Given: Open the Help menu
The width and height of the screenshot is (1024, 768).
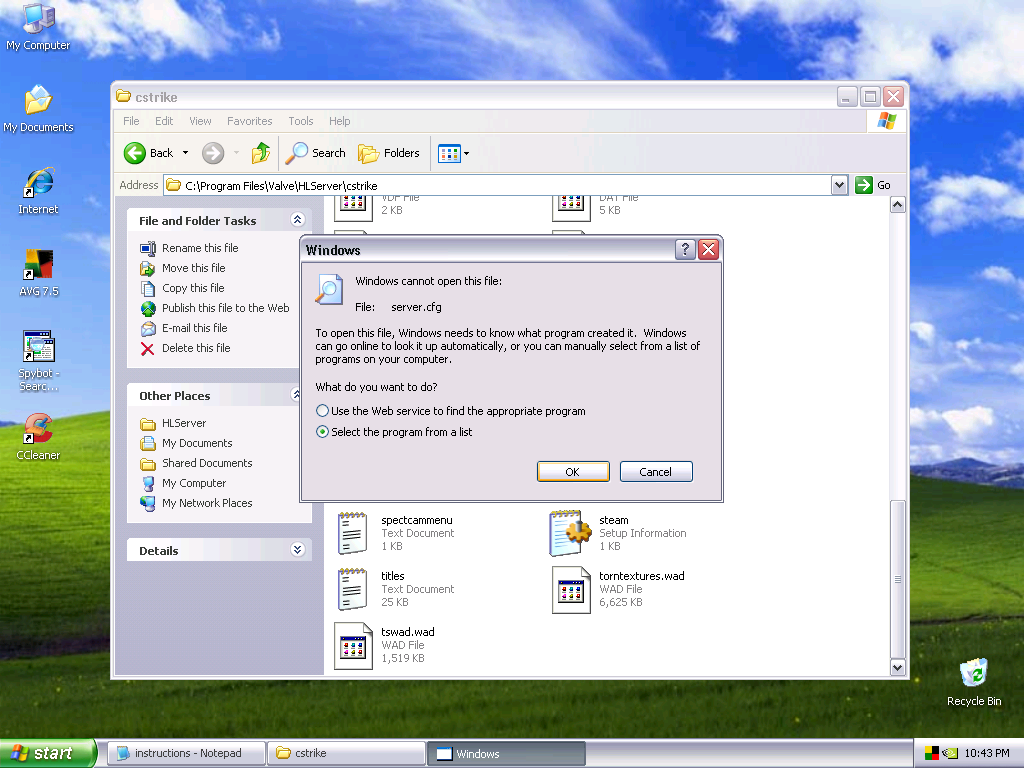Looking at the screenshot, I should pyautogui.click(x=339, y=121).
